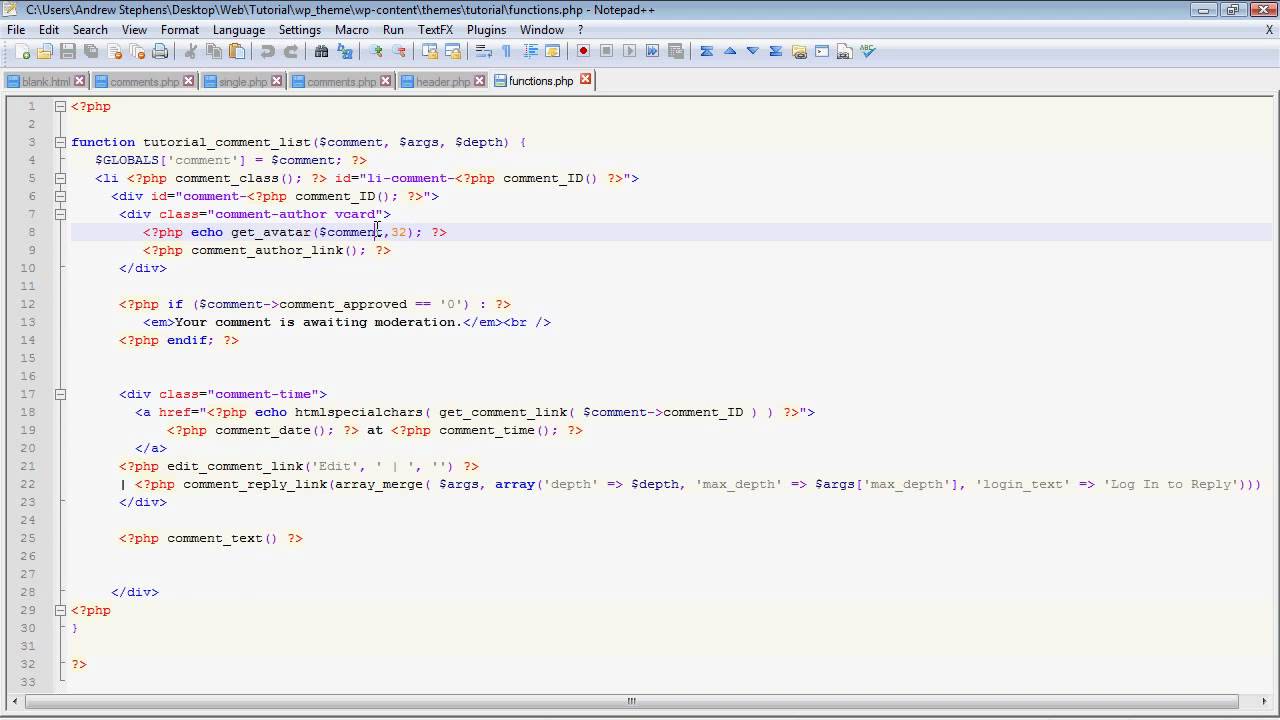This screenshot has height=720, width=1280.
Task: Toggle Show All Characters pilcrow icon
Action: (506, 52)
